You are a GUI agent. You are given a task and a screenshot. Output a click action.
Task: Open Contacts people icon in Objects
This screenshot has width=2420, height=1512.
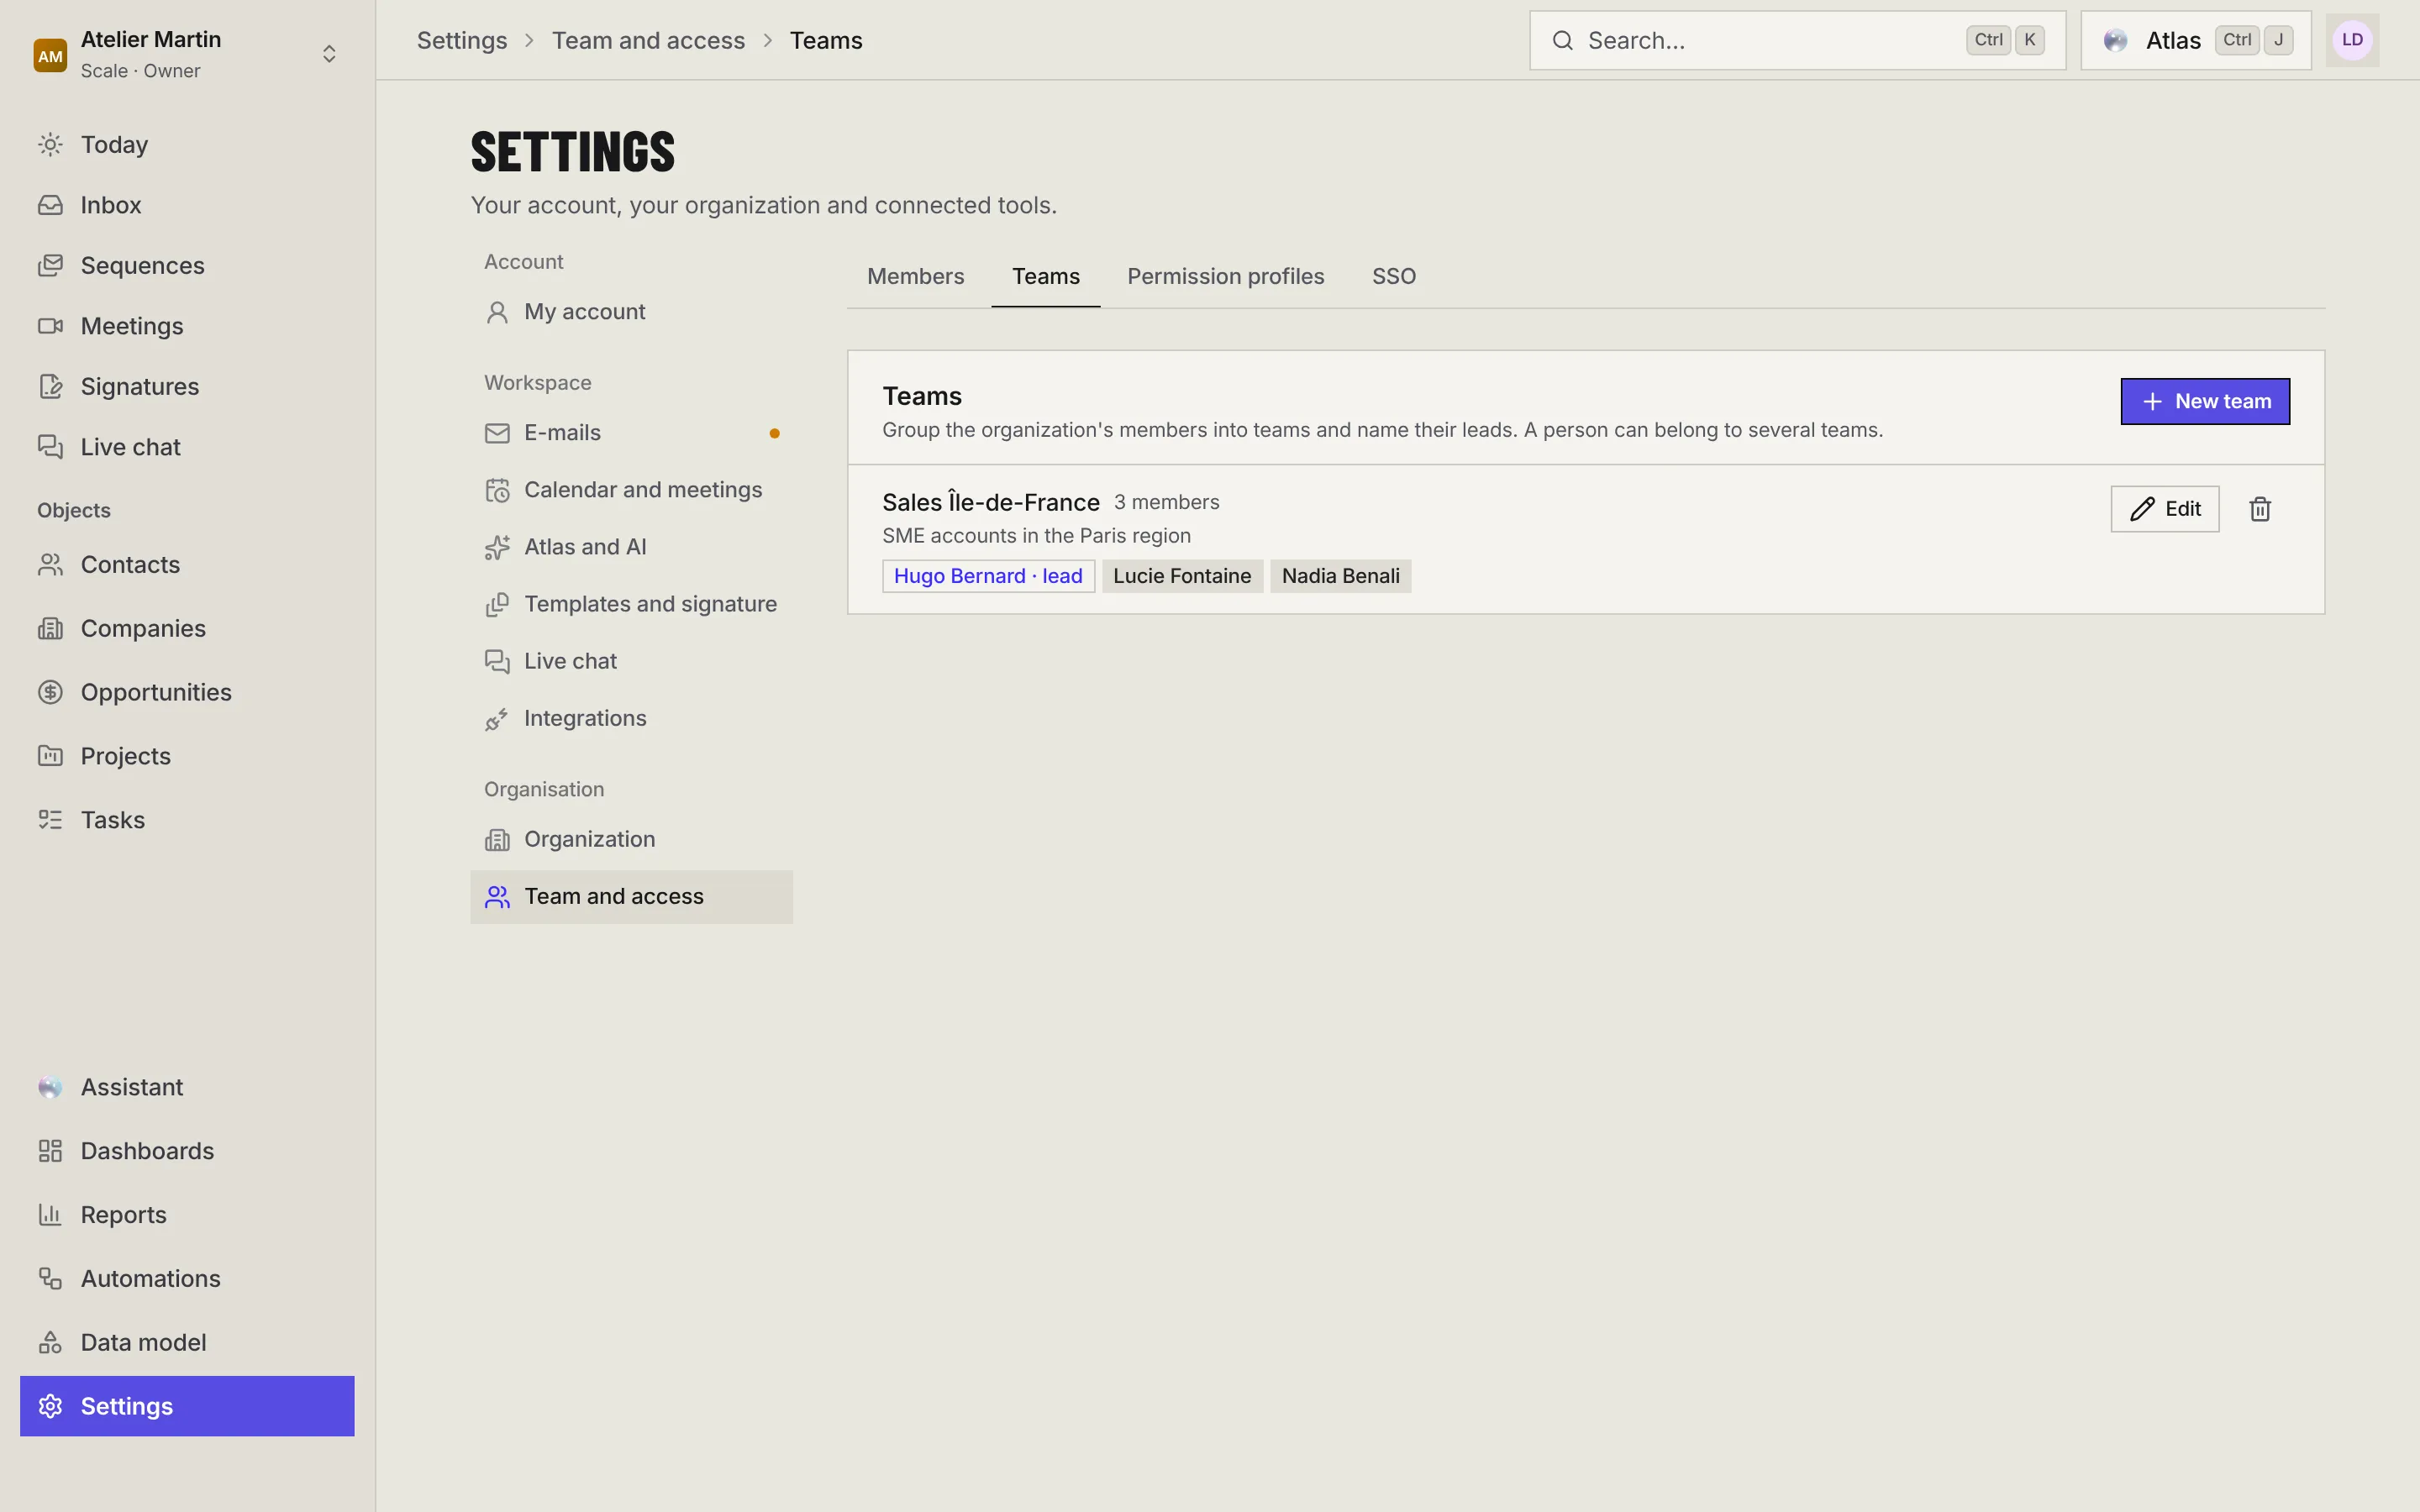50,565
